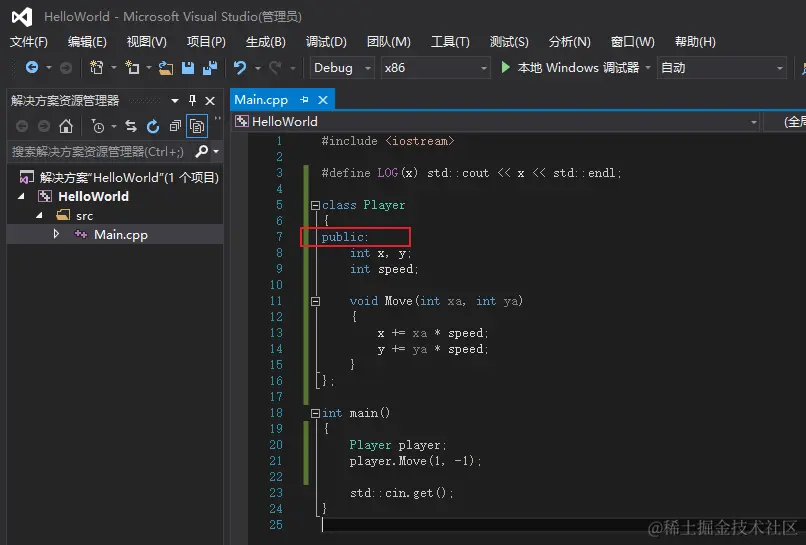The height and width of the screenshot is (545, 806).
Task: Click '#include <iostream>' line
Action: pos(388,141)
